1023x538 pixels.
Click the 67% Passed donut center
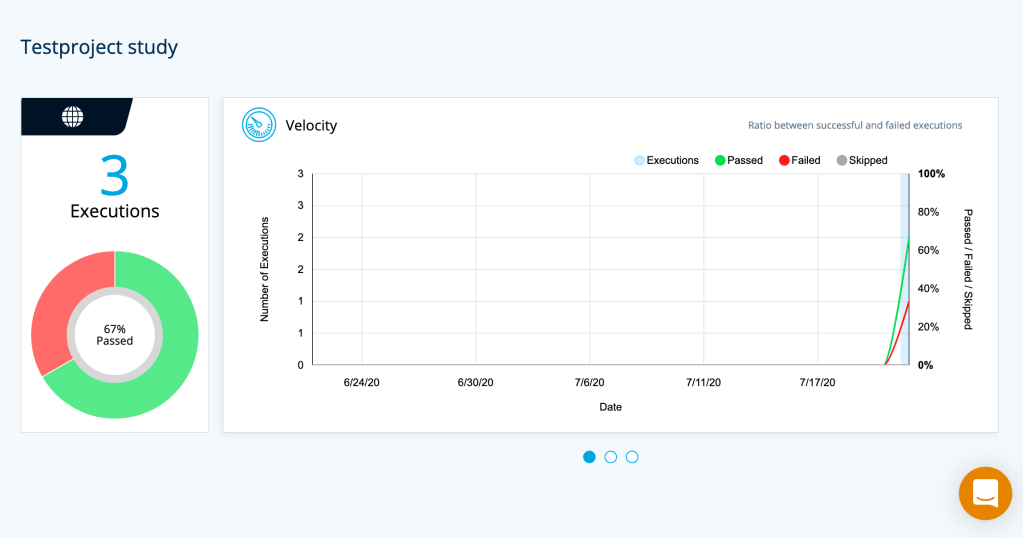[x=115, y=335]
